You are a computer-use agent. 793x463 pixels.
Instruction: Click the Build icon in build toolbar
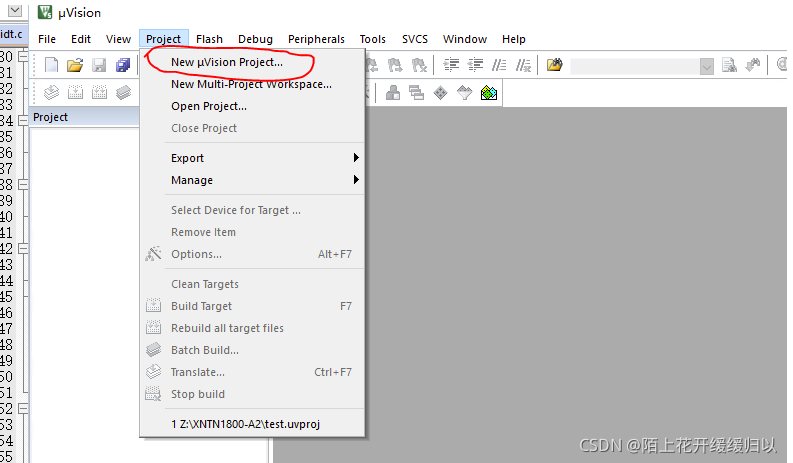pyautogui.click(x=75, y=92)
